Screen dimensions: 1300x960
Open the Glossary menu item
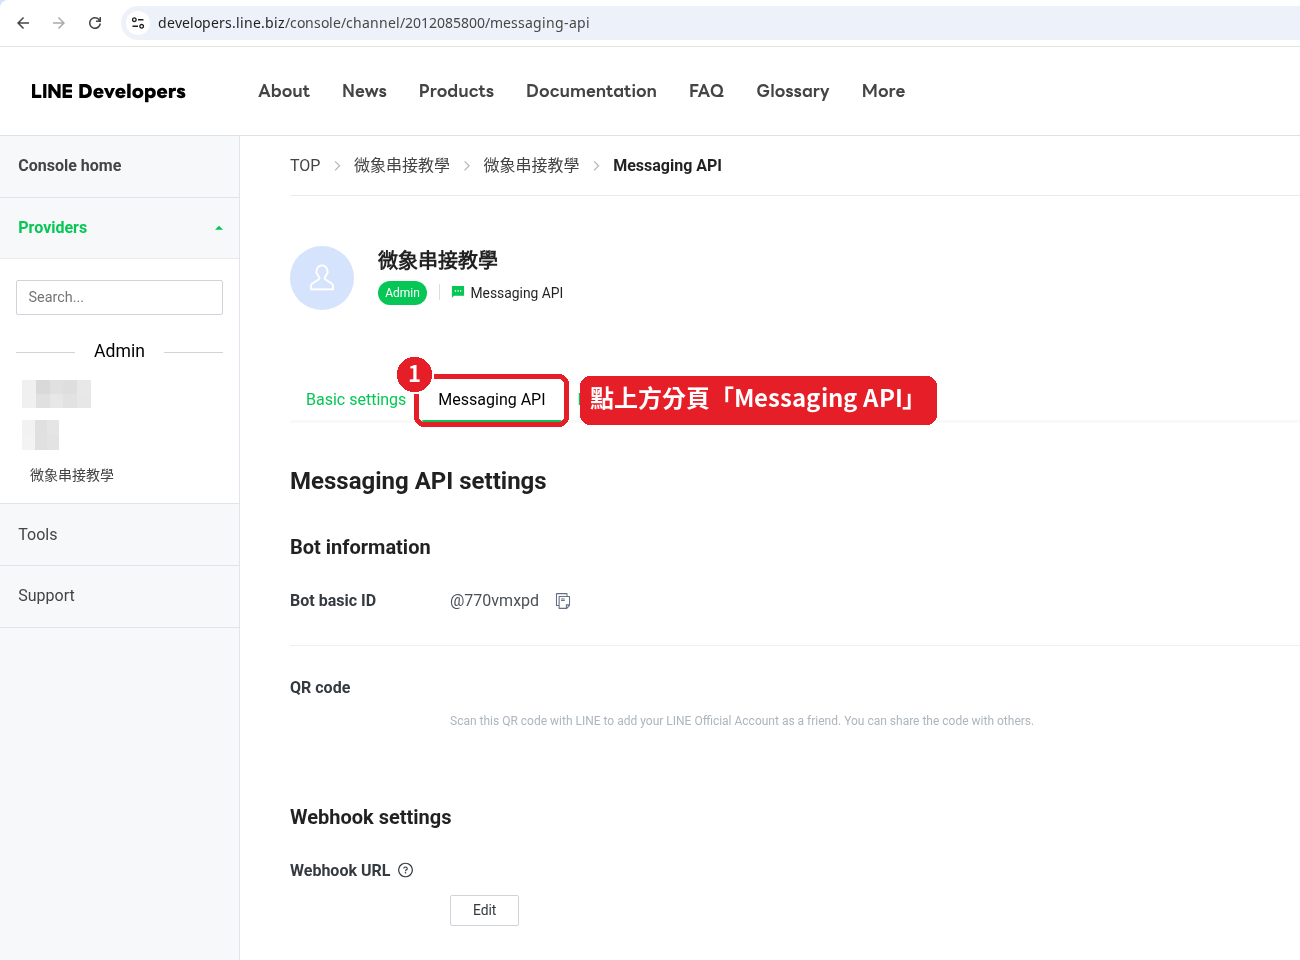[x=792, y=91]
